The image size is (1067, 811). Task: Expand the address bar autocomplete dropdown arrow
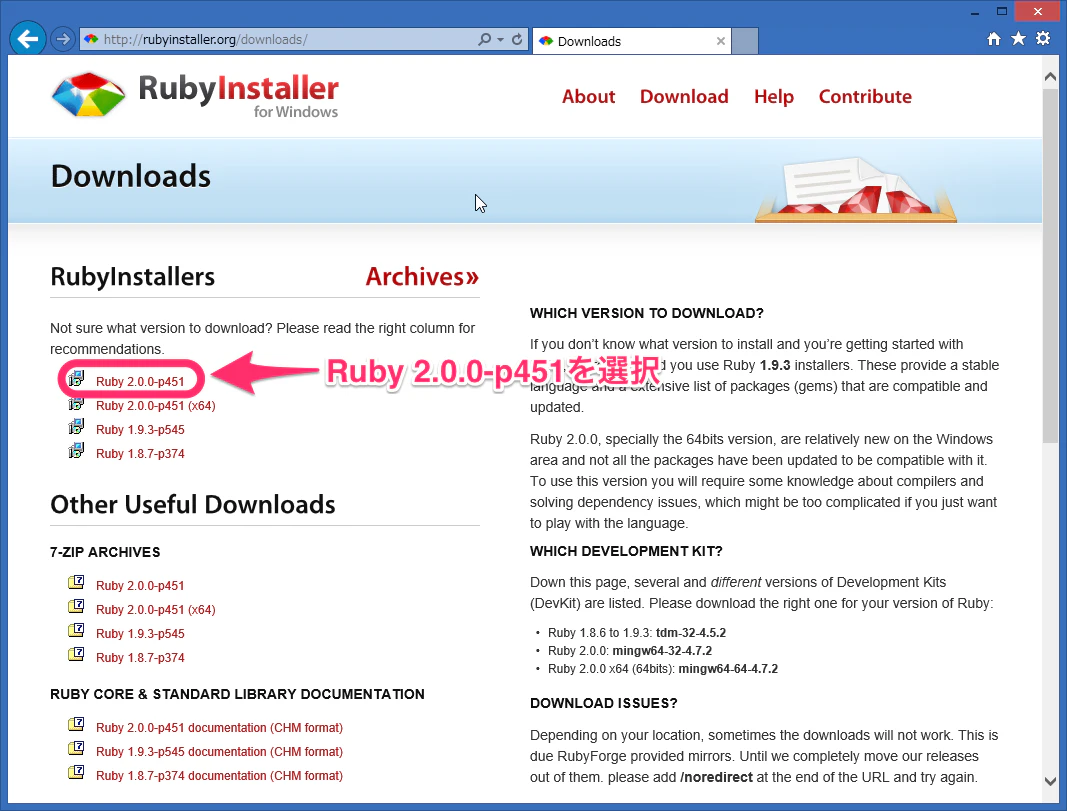[x=501, y=39]
